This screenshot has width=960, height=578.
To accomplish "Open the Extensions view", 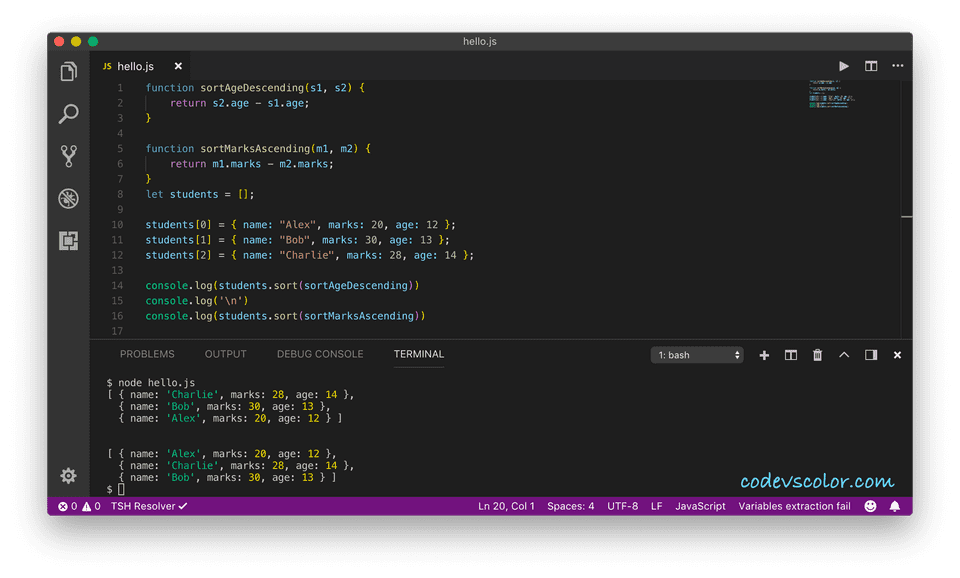I will 68,241.
